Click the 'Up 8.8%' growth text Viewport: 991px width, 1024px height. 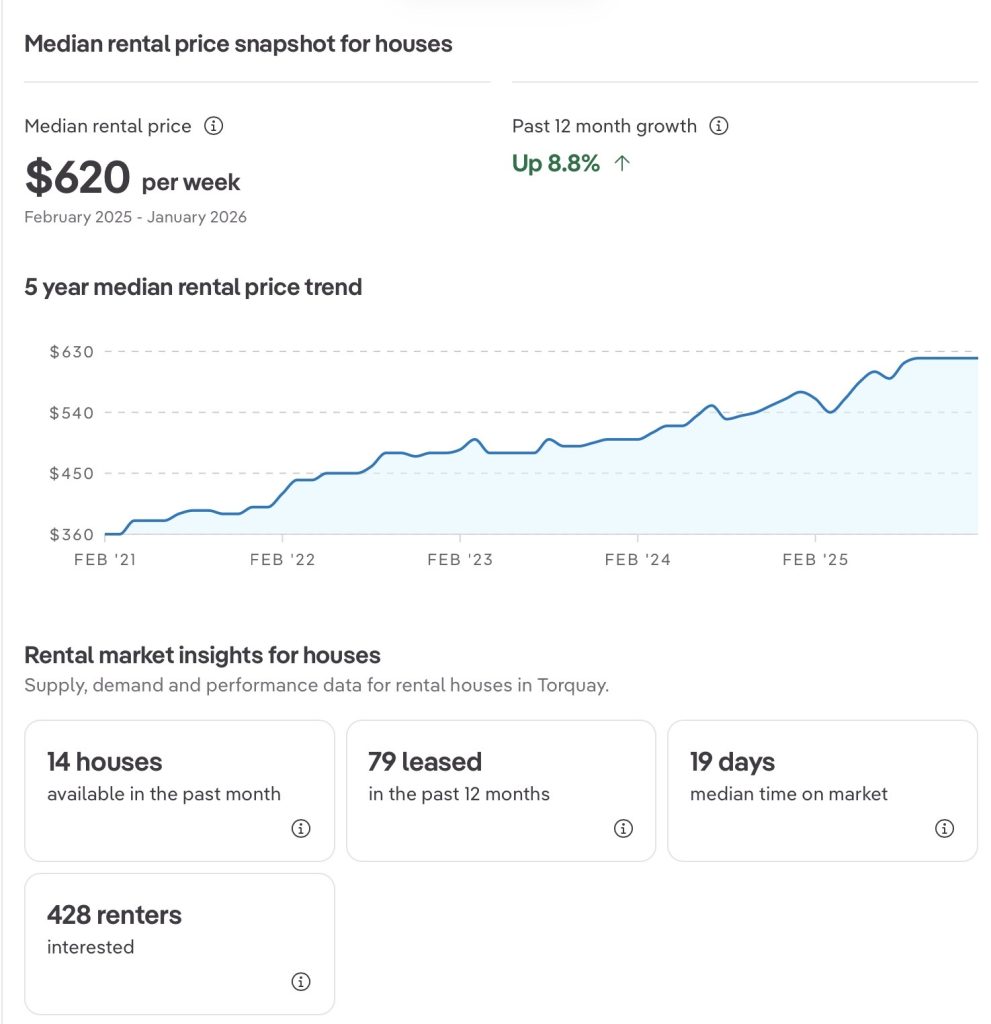click(x=556, y=164)
